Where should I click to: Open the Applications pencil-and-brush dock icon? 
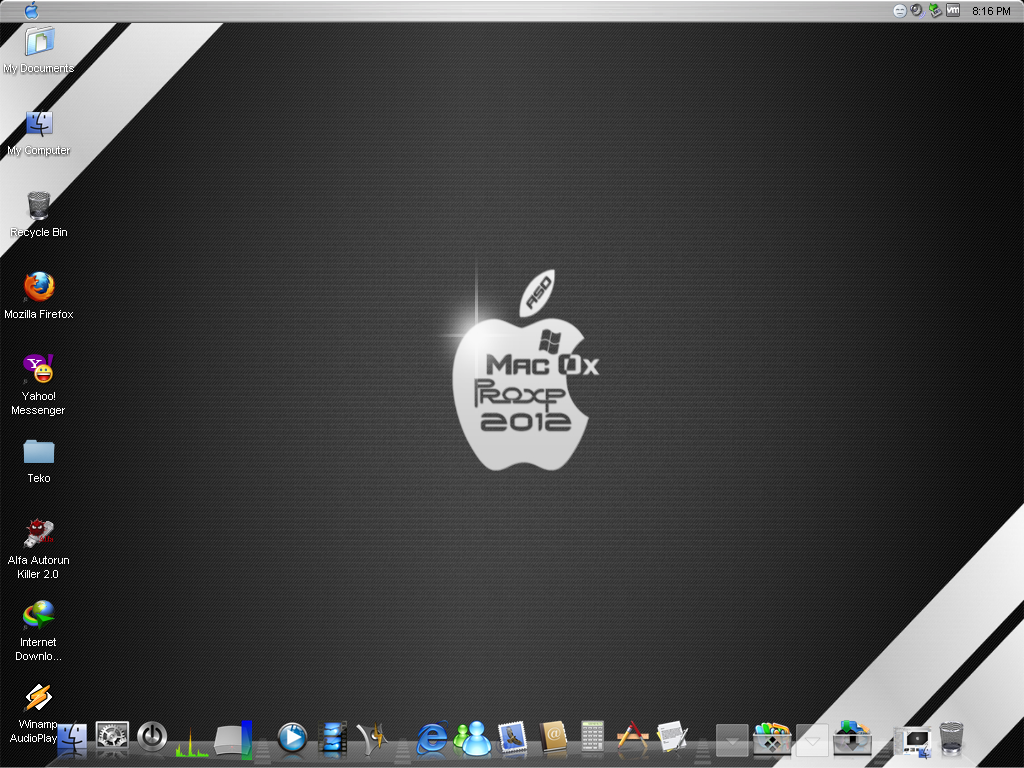632,737
